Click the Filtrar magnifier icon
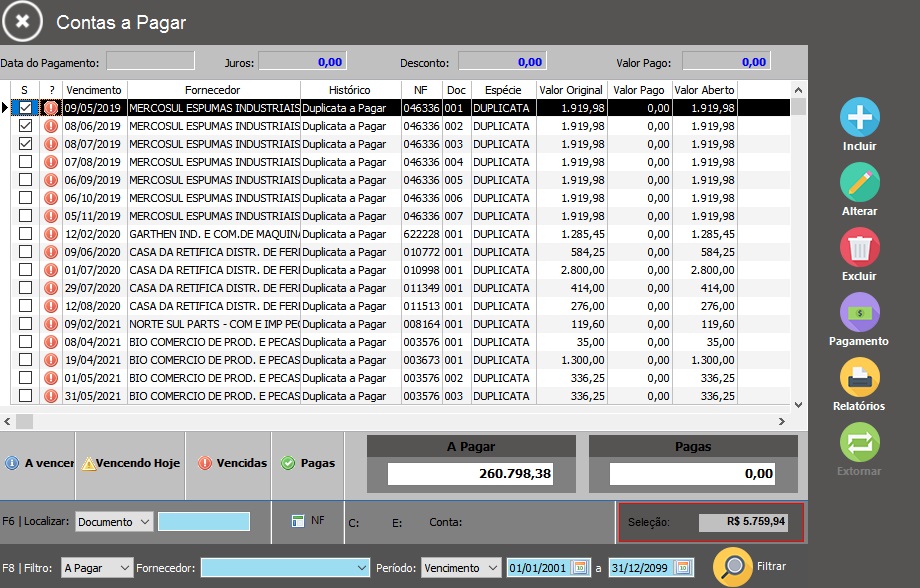Screen dimensions: 920x588 [733, 567]
